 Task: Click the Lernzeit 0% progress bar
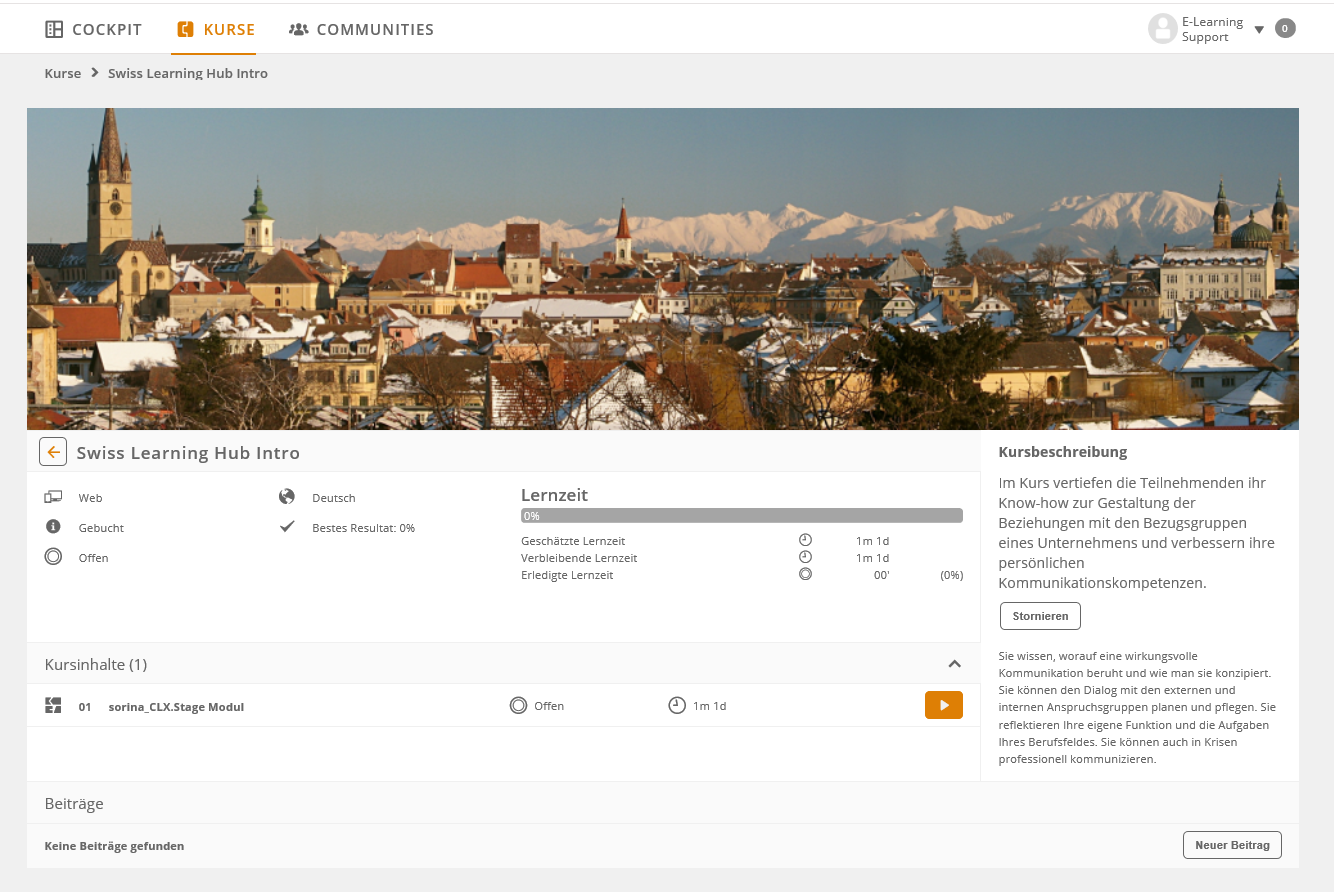(x=741, y=516)
